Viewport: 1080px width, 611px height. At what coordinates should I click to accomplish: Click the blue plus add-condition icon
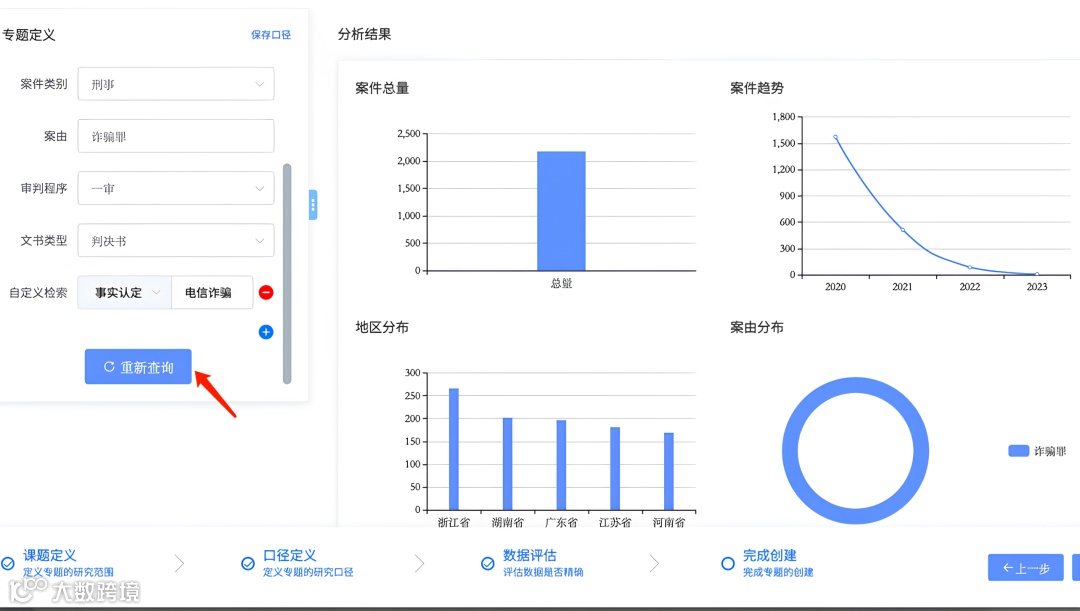266,332
